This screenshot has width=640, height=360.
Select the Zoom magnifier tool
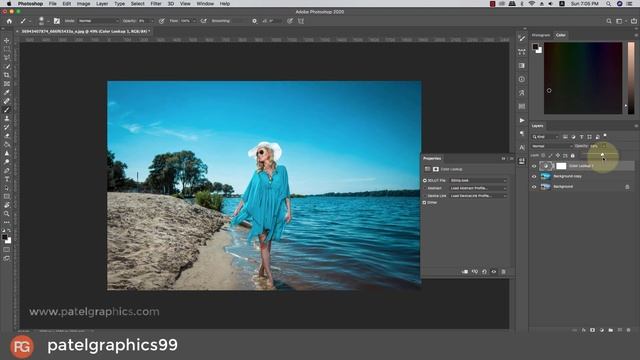click(7, 213)
